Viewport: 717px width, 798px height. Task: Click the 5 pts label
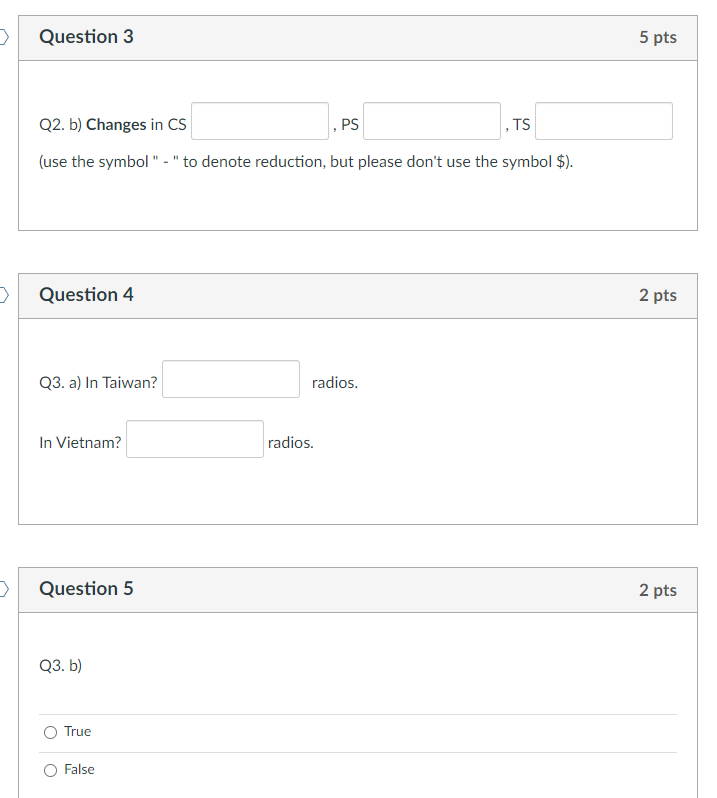pos(658,37)
